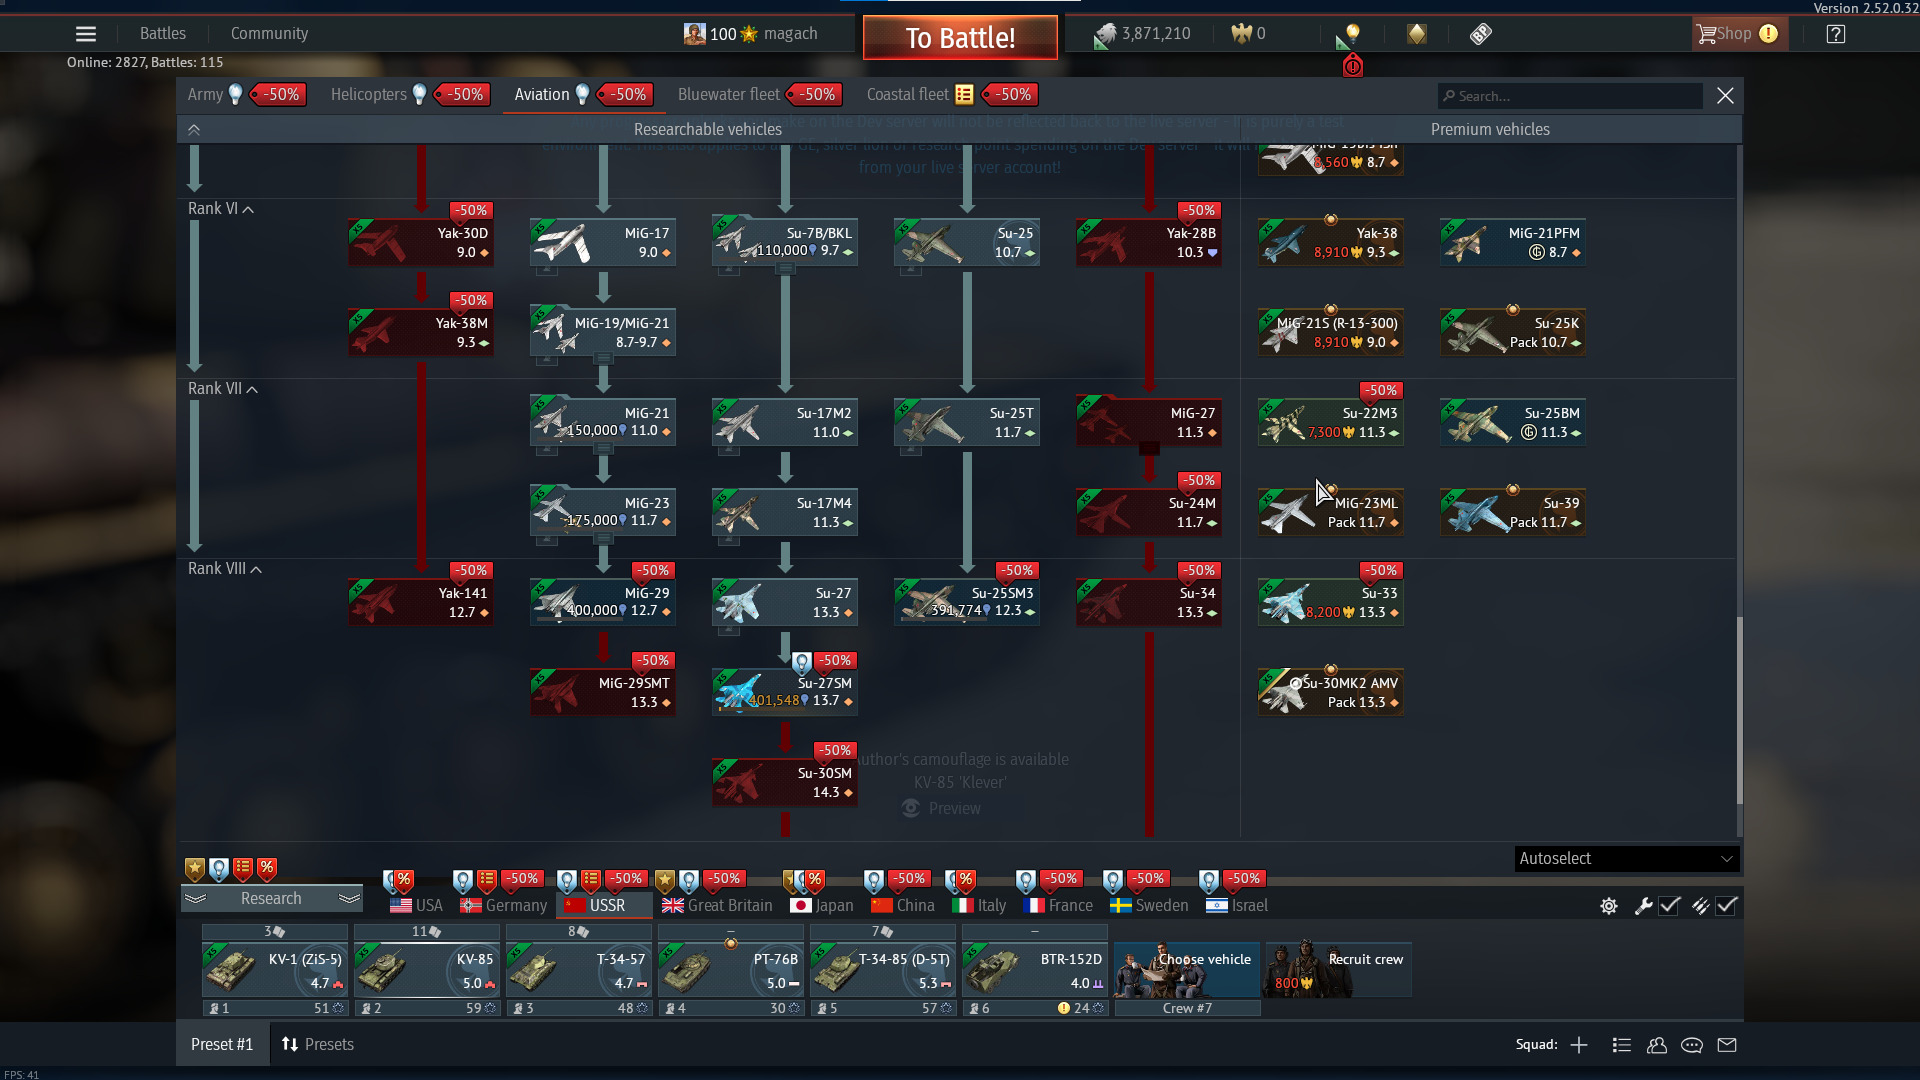The height and width of the screenshot is (1080, 1920).
Task: Click the Silver Lions currency icon
Action: [1104, 35]
